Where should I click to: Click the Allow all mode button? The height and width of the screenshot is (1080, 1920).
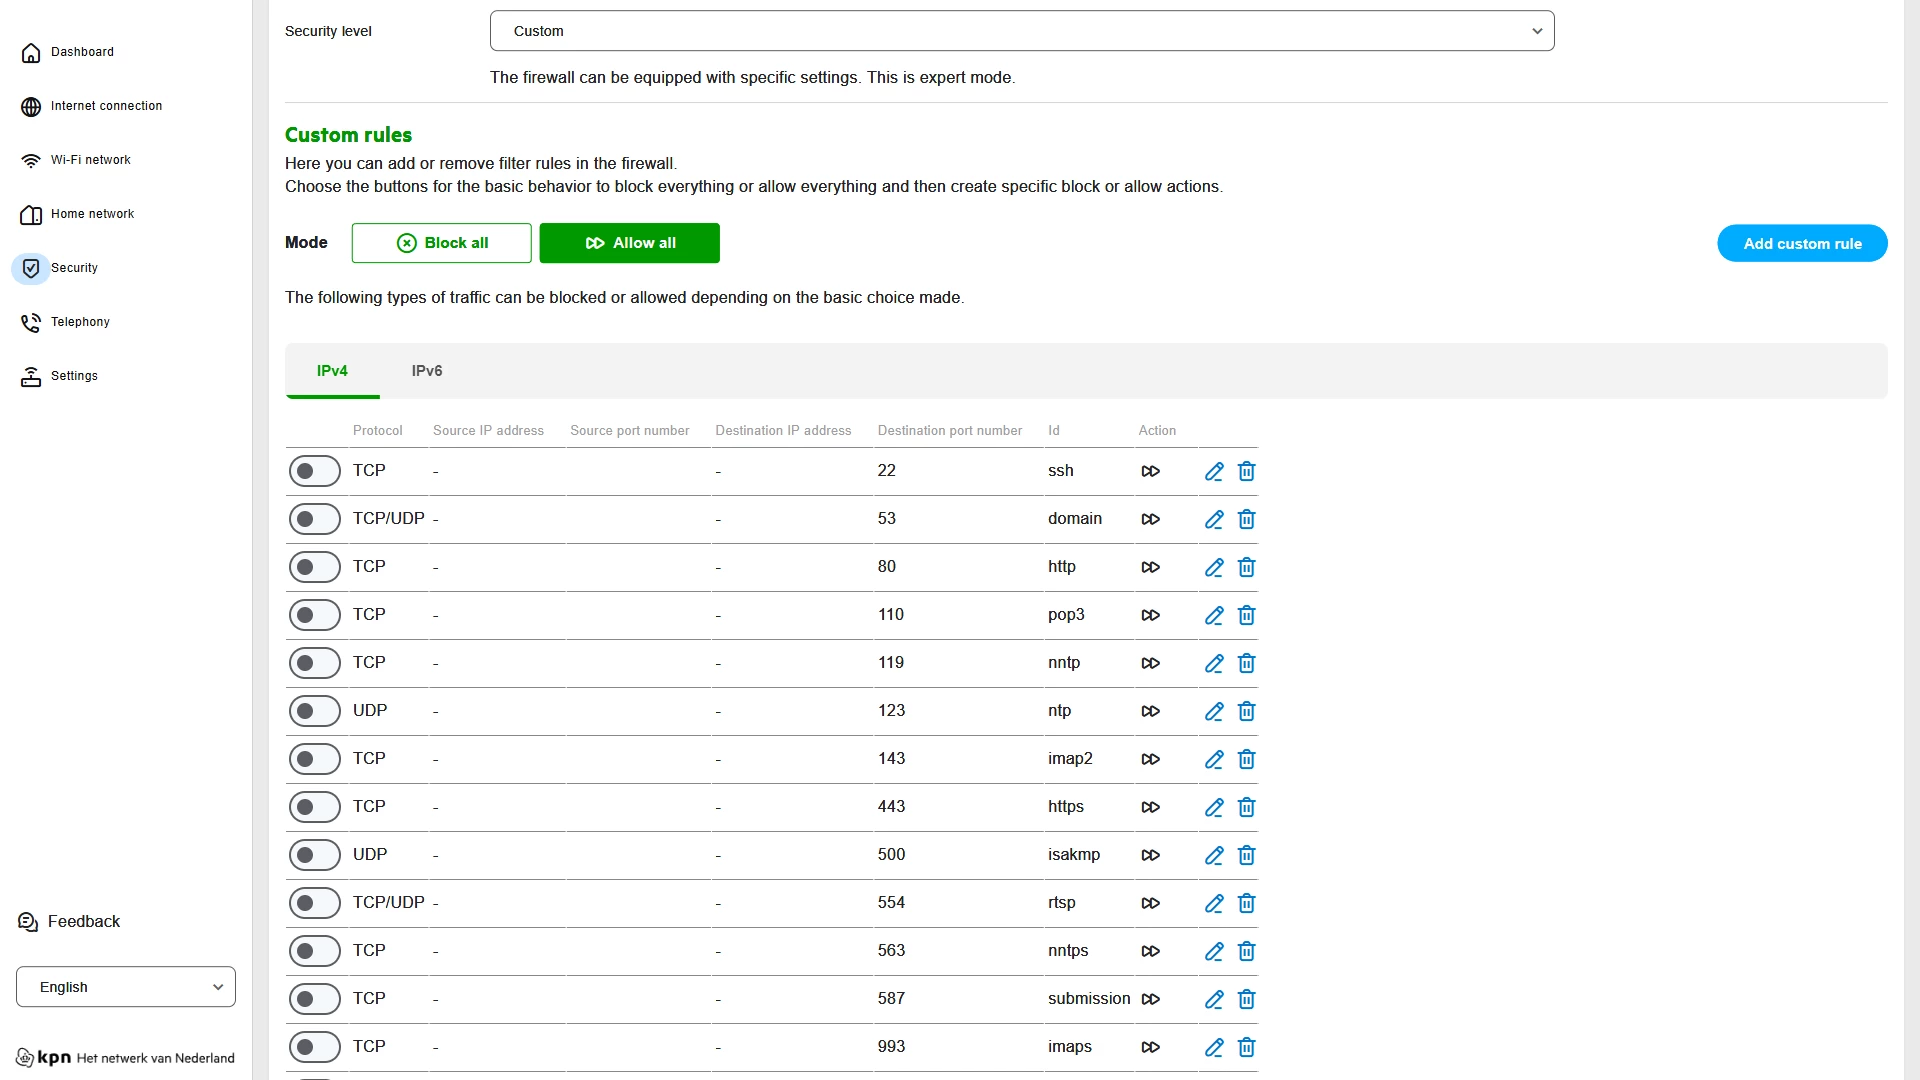(629, 243)
